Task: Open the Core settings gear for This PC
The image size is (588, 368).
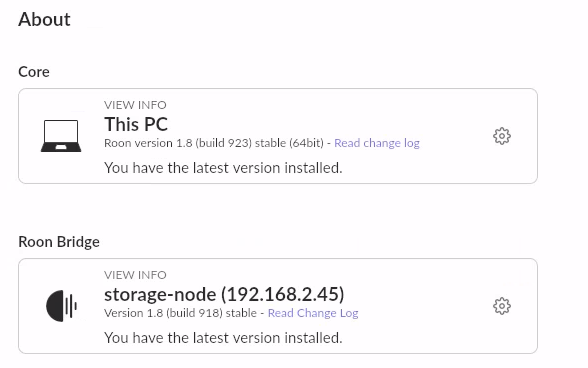Action: 502,136
